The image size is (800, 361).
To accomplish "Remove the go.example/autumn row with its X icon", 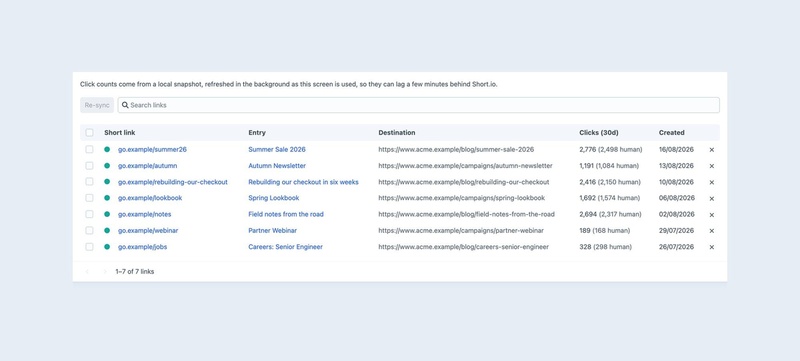I will pyautogui.click(x=712, y=166).
